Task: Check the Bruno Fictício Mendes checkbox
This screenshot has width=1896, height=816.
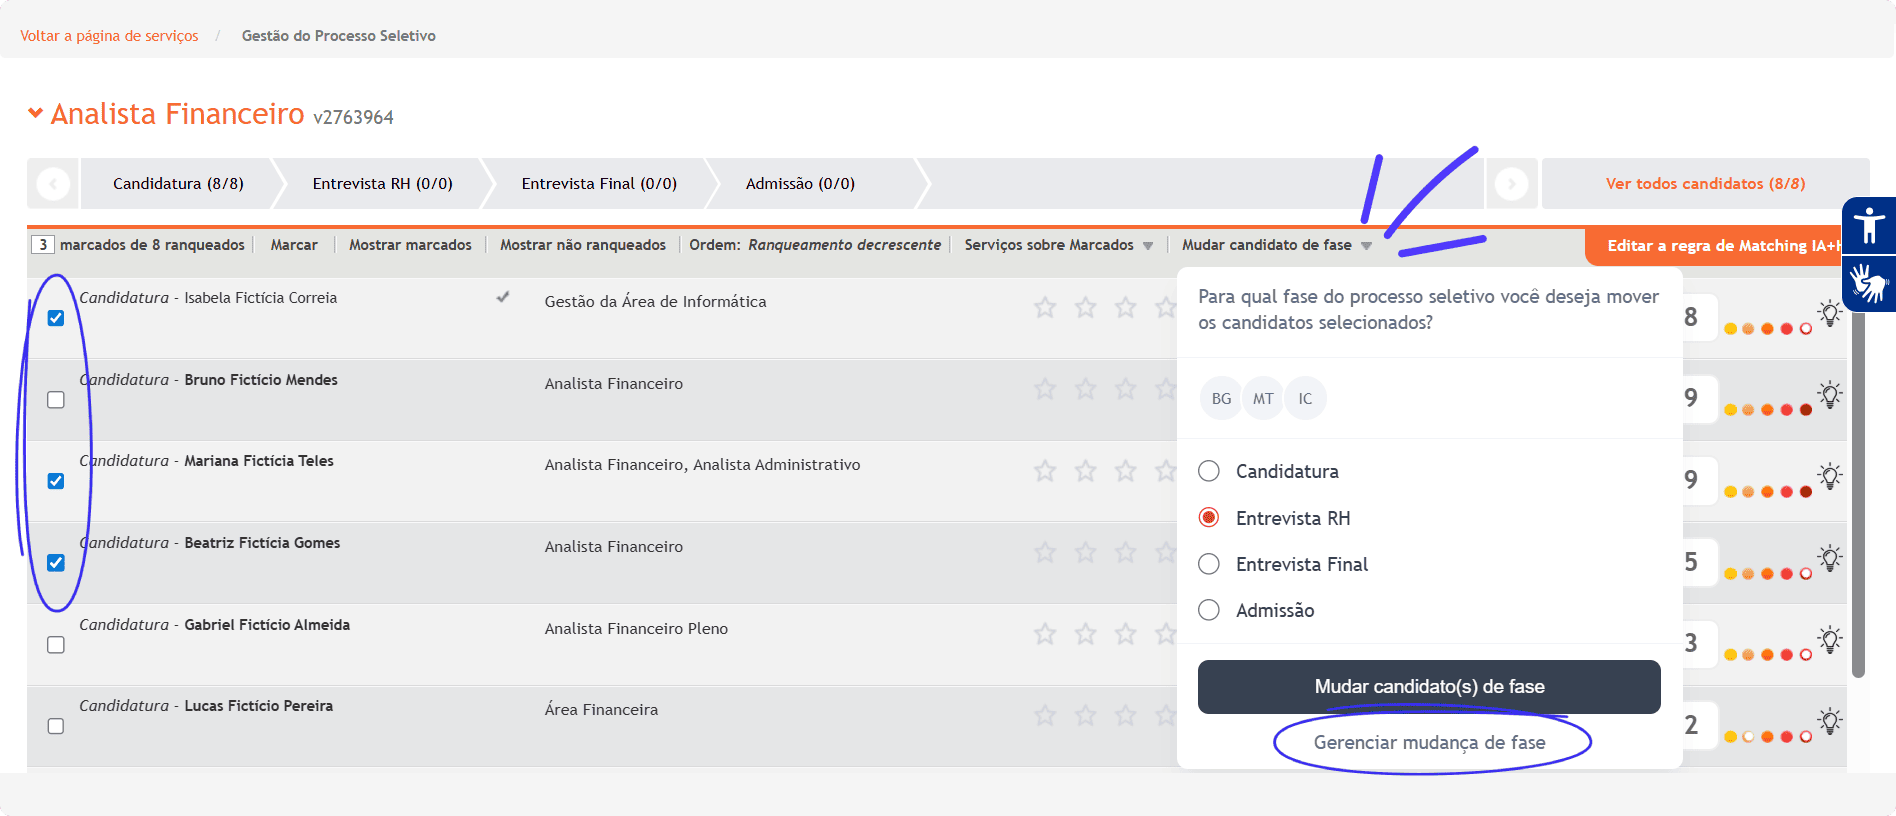Action: [x=56, y=400]
